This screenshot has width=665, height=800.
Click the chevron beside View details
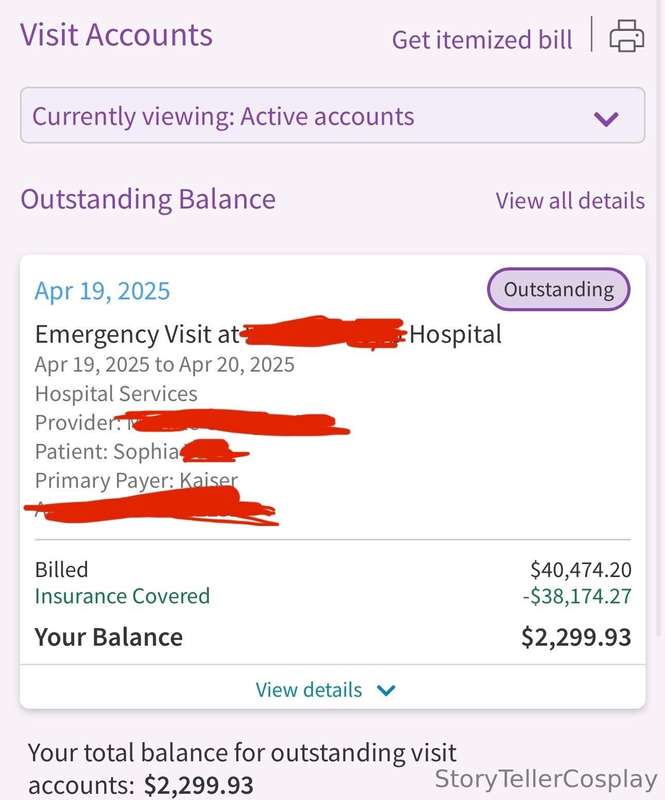[x=386, y=690]
